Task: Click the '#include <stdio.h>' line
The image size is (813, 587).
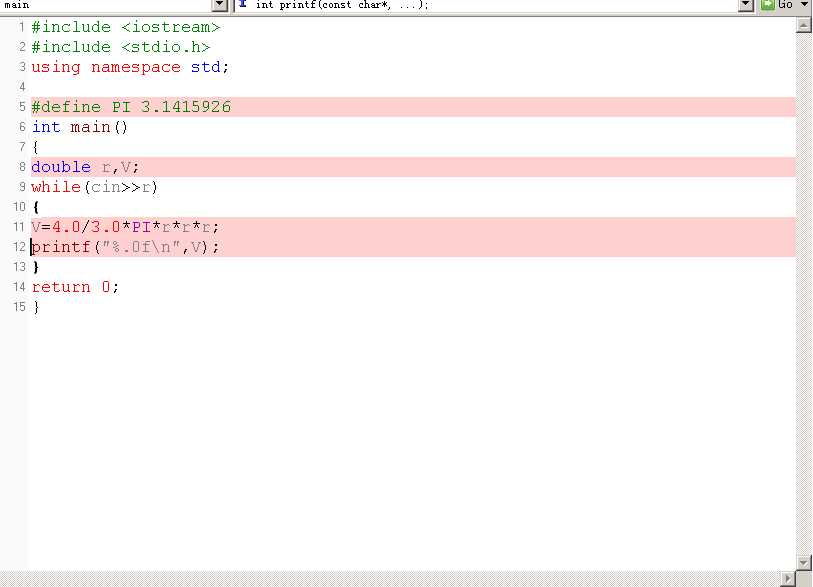Action: (121, 47)
